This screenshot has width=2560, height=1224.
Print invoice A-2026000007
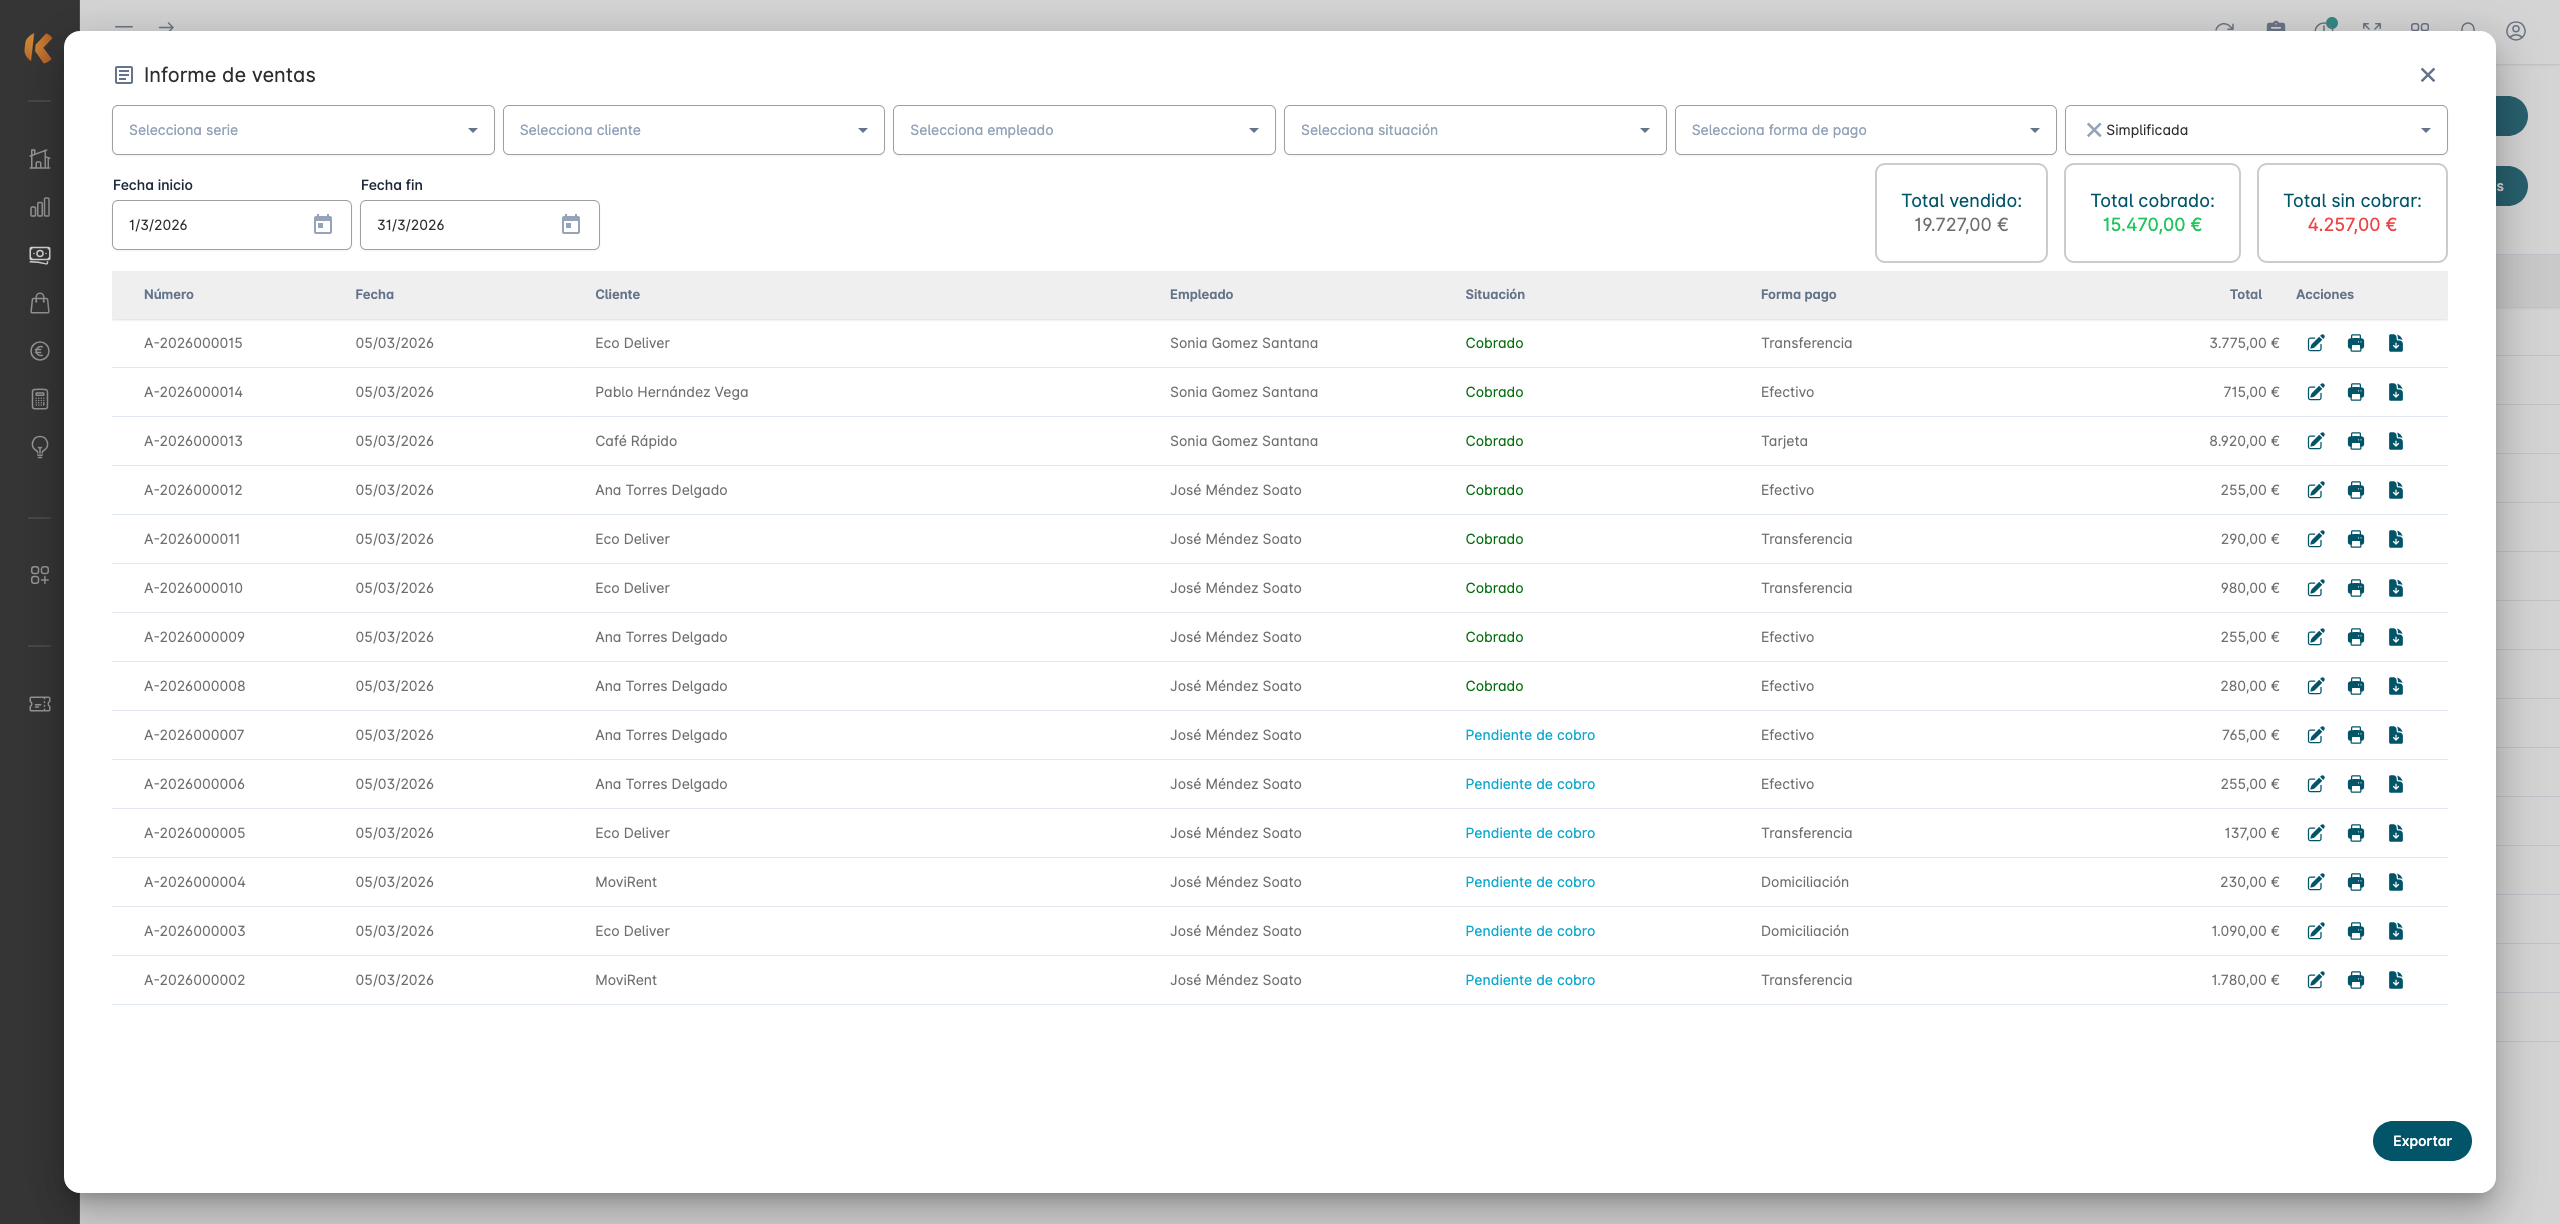coord(2356,735)
